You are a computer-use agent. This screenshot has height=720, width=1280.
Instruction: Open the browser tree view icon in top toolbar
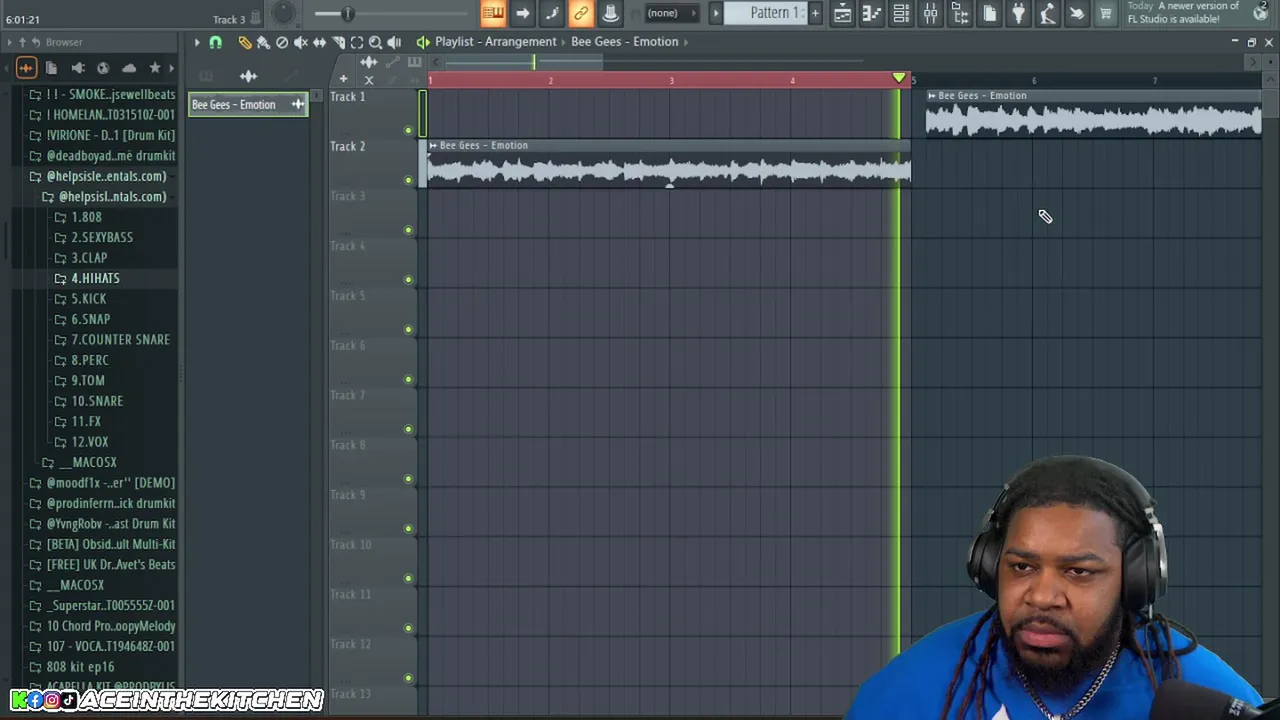coord(960,13)
